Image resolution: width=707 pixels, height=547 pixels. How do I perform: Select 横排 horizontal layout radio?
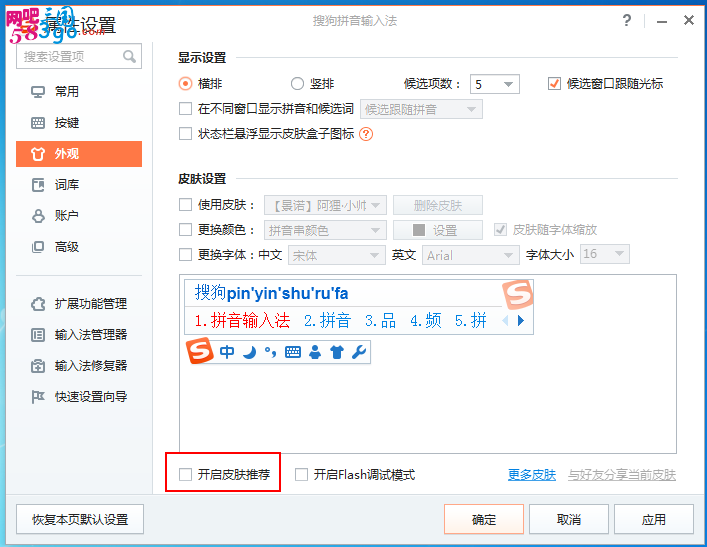click(185, 84)
